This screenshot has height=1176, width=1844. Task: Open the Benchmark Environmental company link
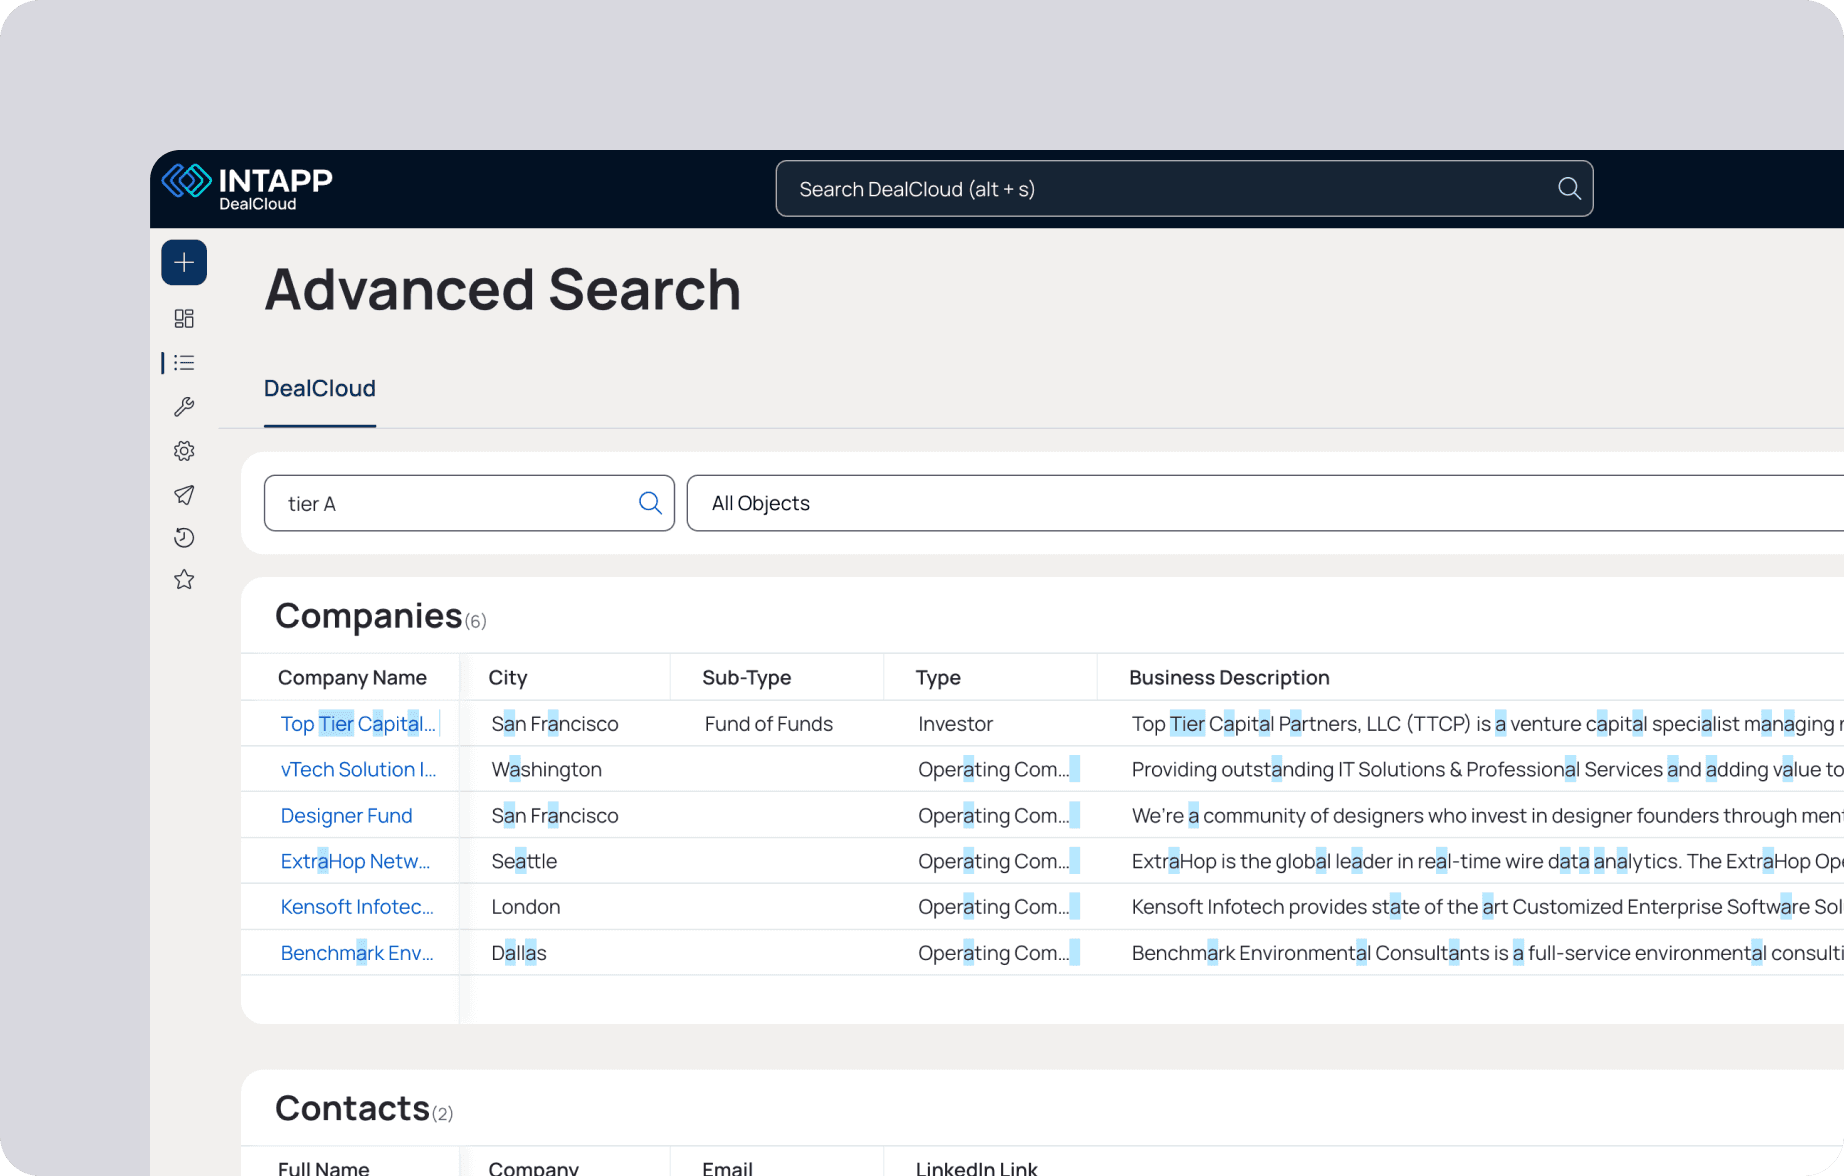coord(357,953)
